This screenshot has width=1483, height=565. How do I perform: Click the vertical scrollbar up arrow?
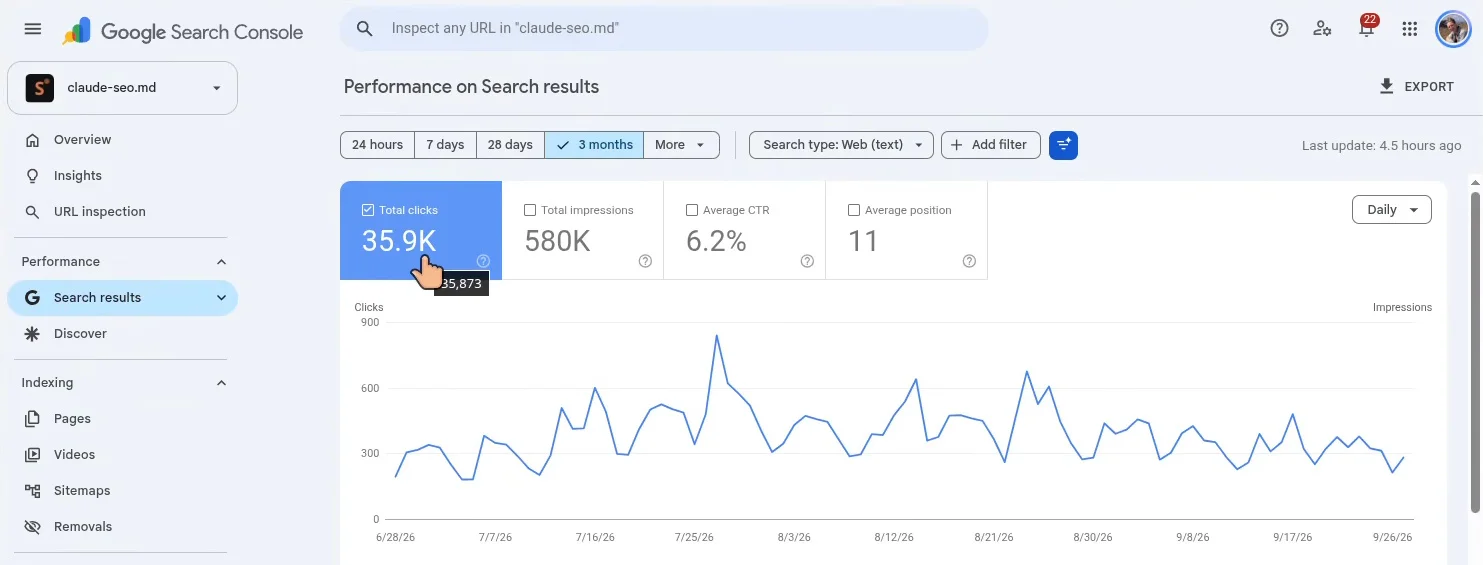[1473, 181]
